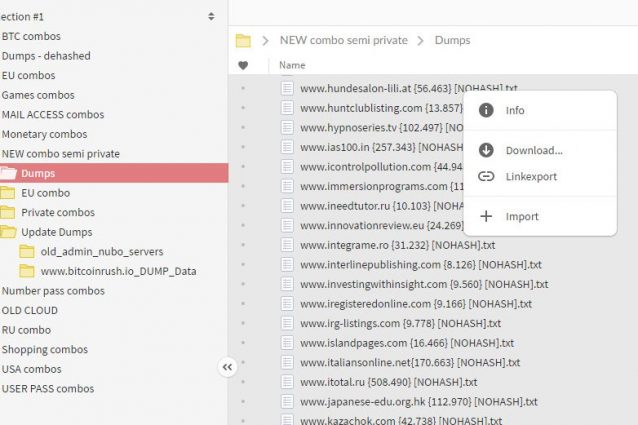Collapse sidebar with double-chevron button
The height and width of the screenshot is (425, 638).
pyautogui.click(x=227, y=367)
